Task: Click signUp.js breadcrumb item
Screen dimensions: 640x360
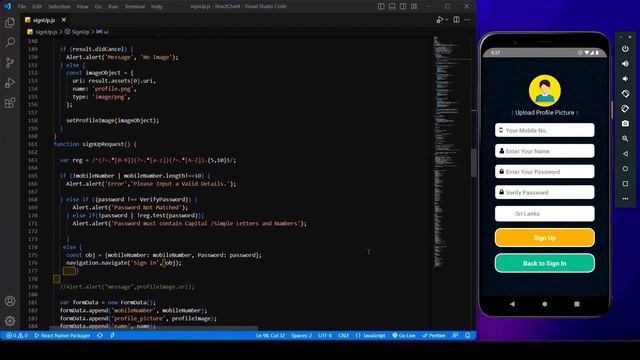Action: pyautogui.click(x=46, y=32)
